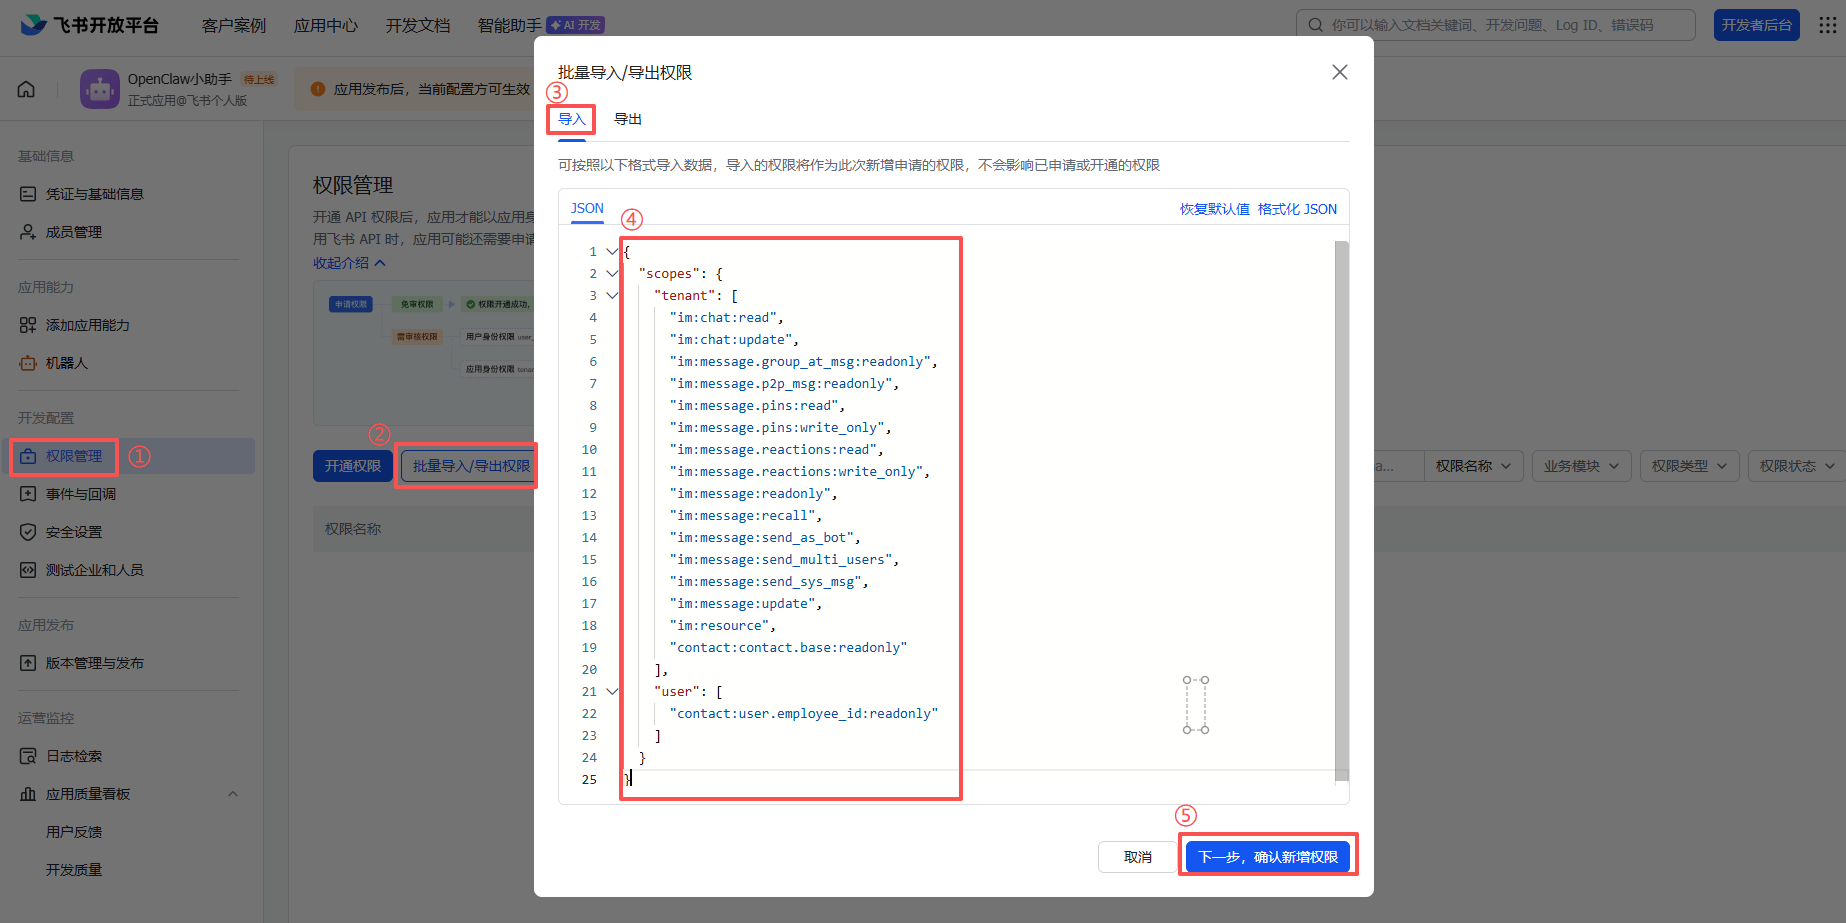Click the search magnifier icon
The image size is (1846, 923).
tap(1315, 25)
